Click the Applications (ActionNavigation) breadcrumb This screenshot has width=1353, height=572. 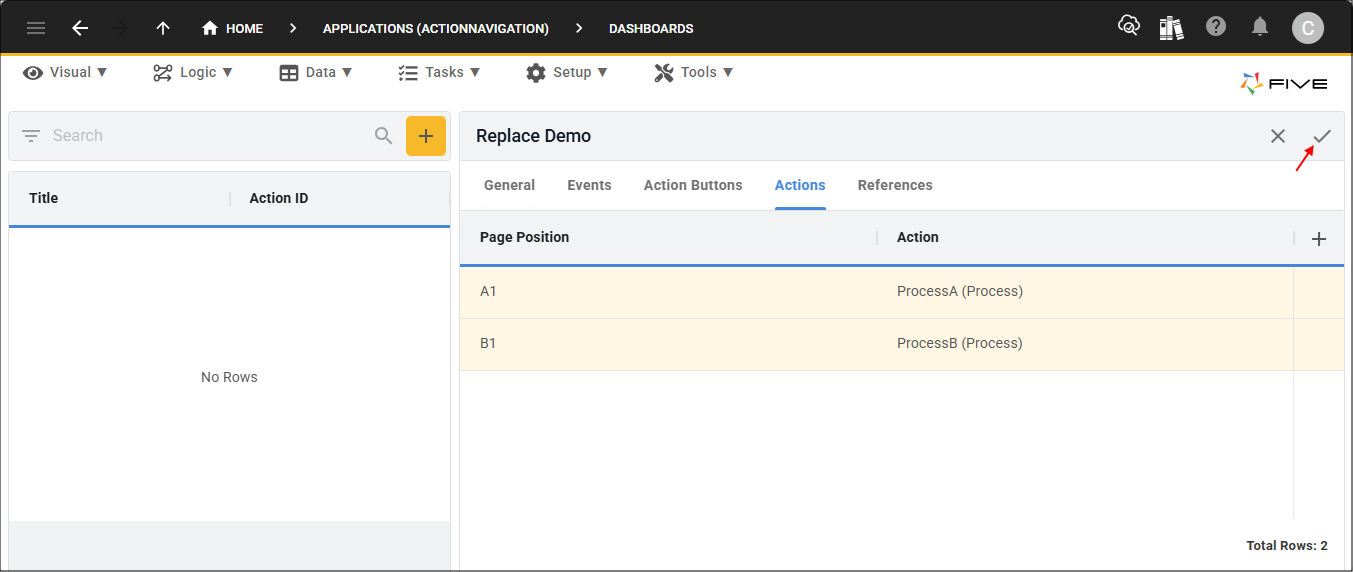click(x=435, y=29)
